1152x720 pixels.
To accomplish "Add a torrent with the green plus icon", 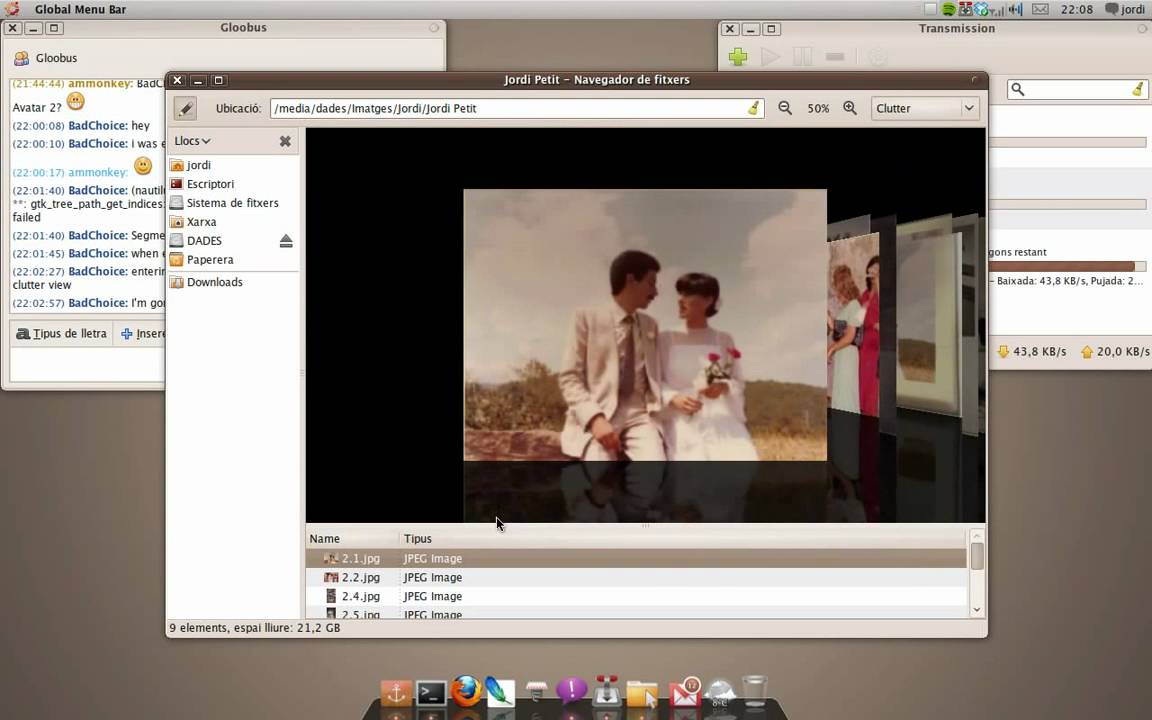I will pos(738,57).
